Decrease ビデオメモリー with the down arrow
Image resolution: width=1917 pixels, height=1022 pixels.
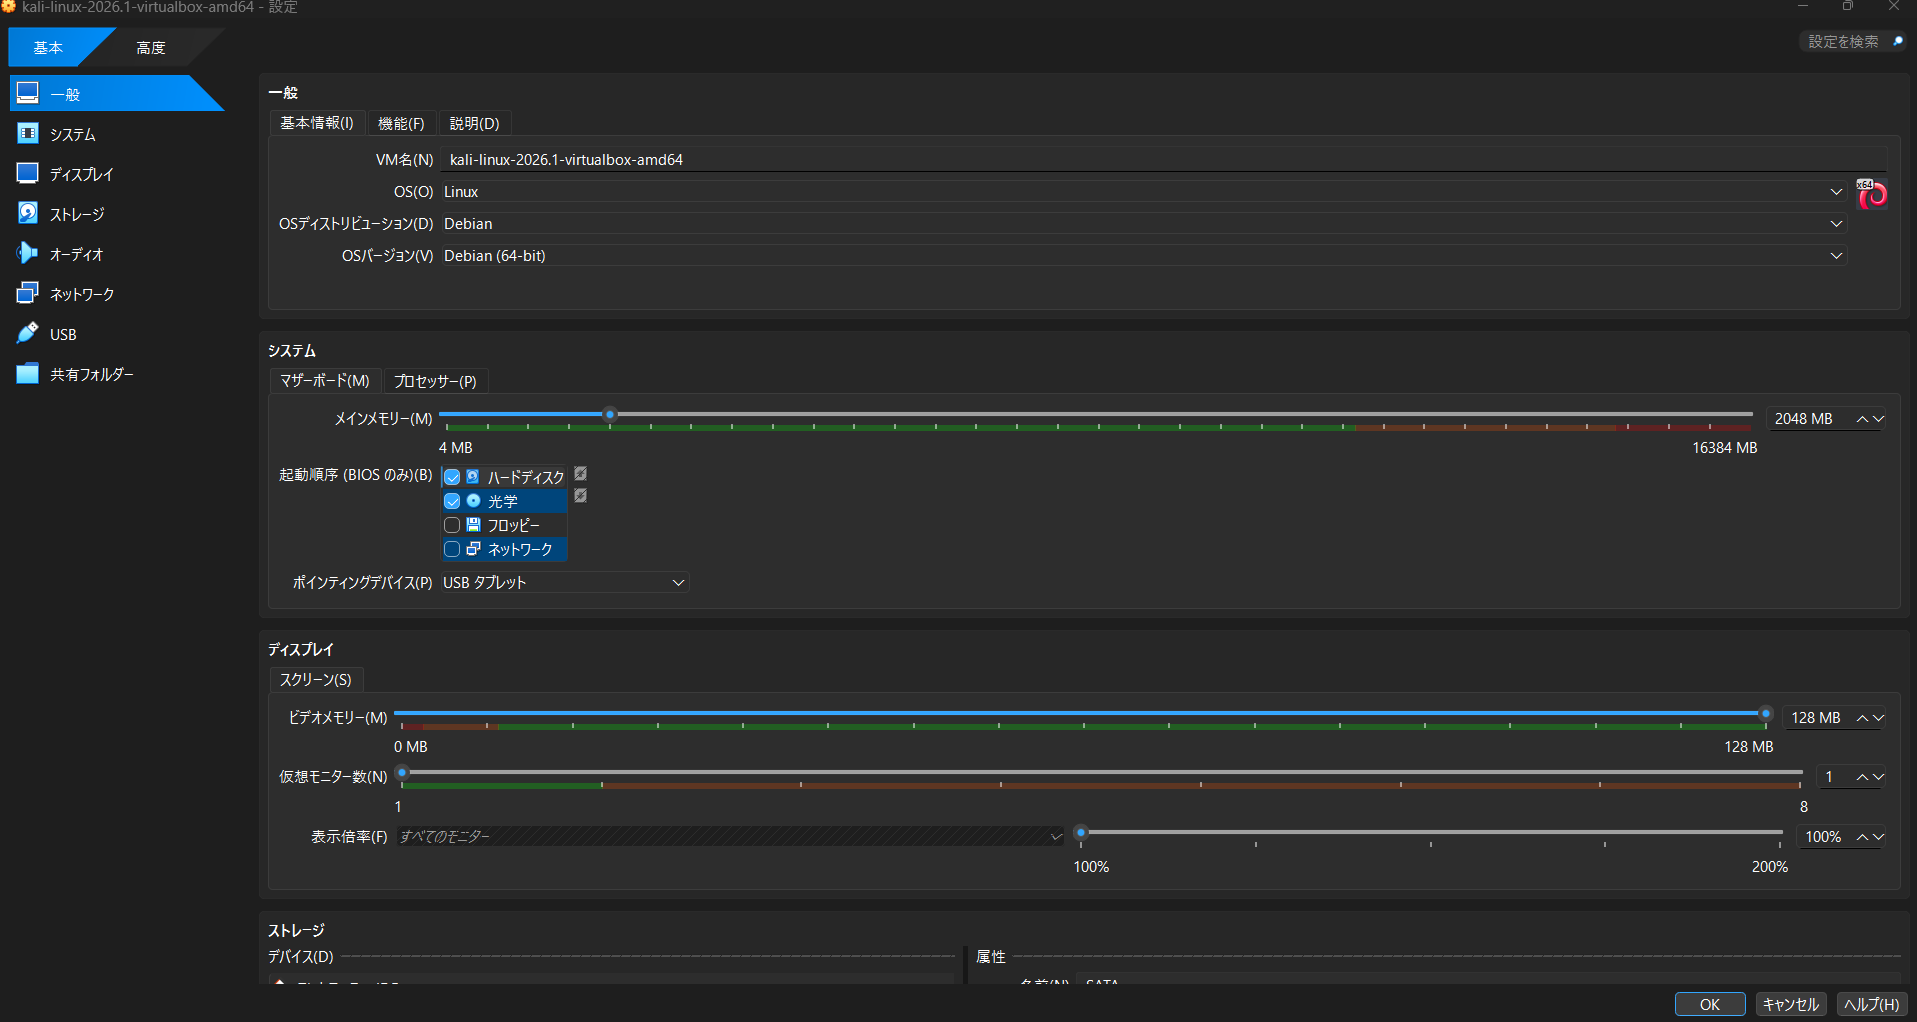(1878, 718)
